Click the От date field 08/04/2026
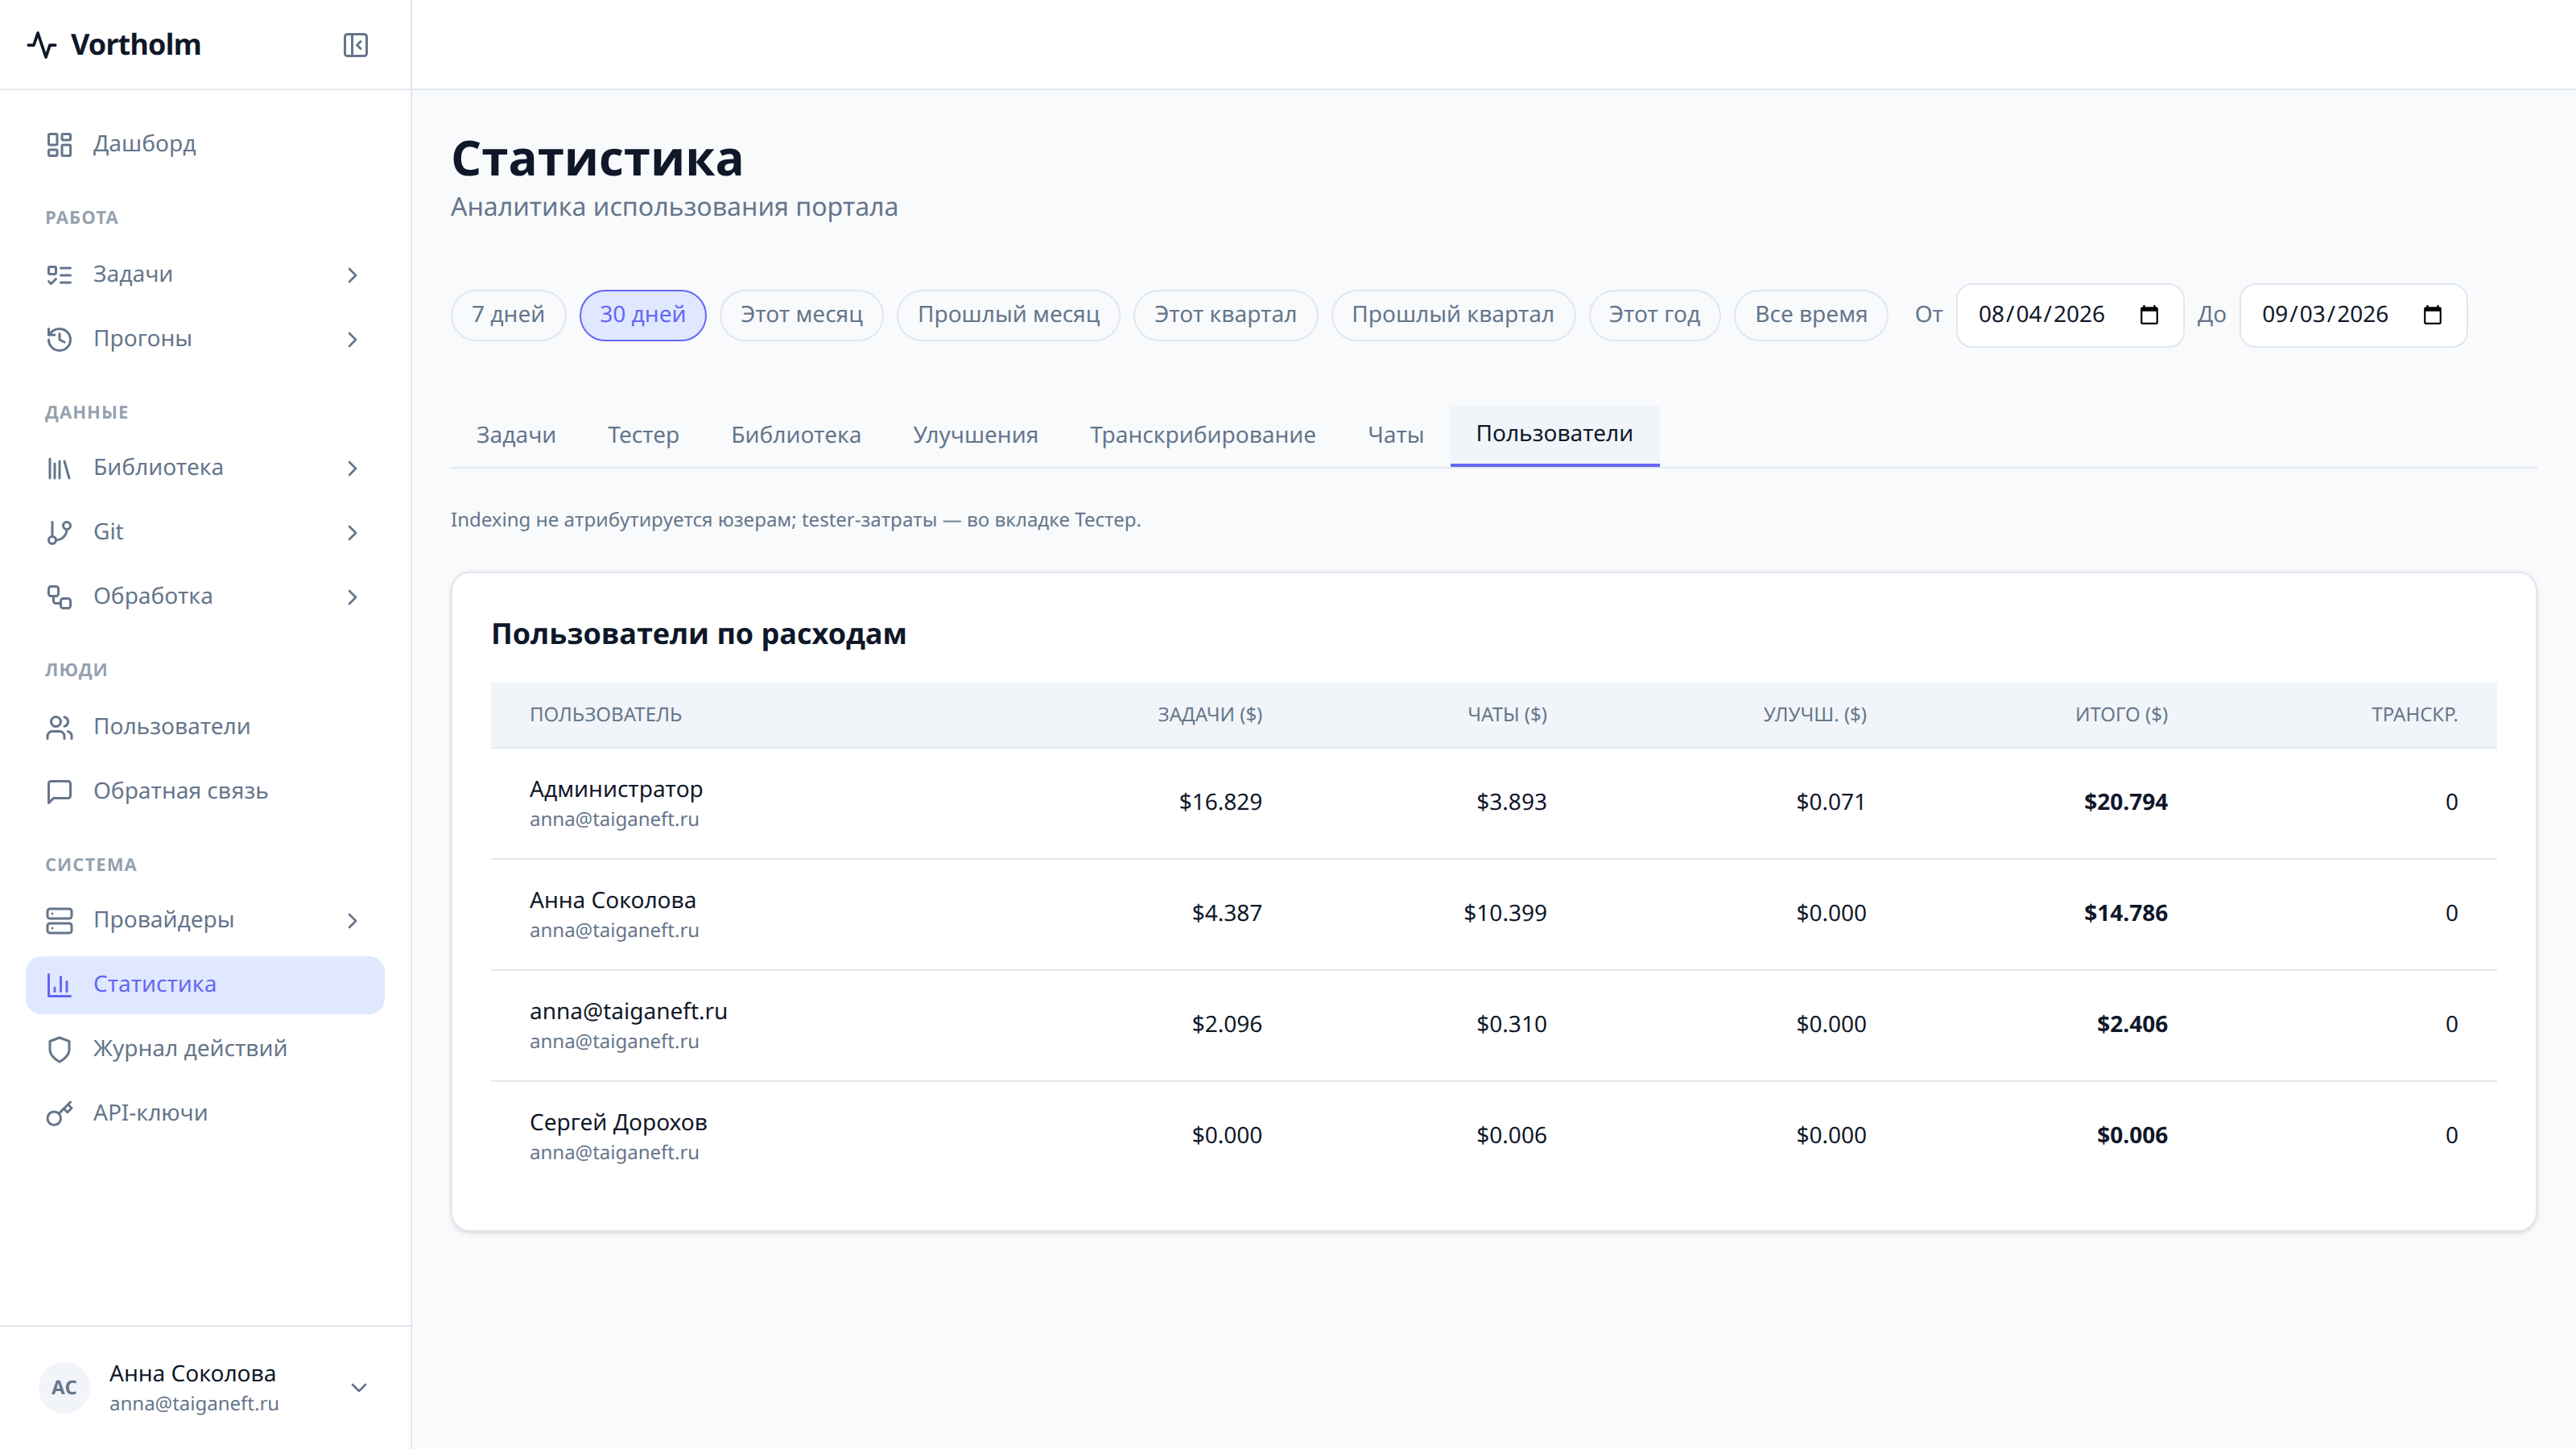This screenshot has height=1449, width=2576. [x=2069, y=315]
